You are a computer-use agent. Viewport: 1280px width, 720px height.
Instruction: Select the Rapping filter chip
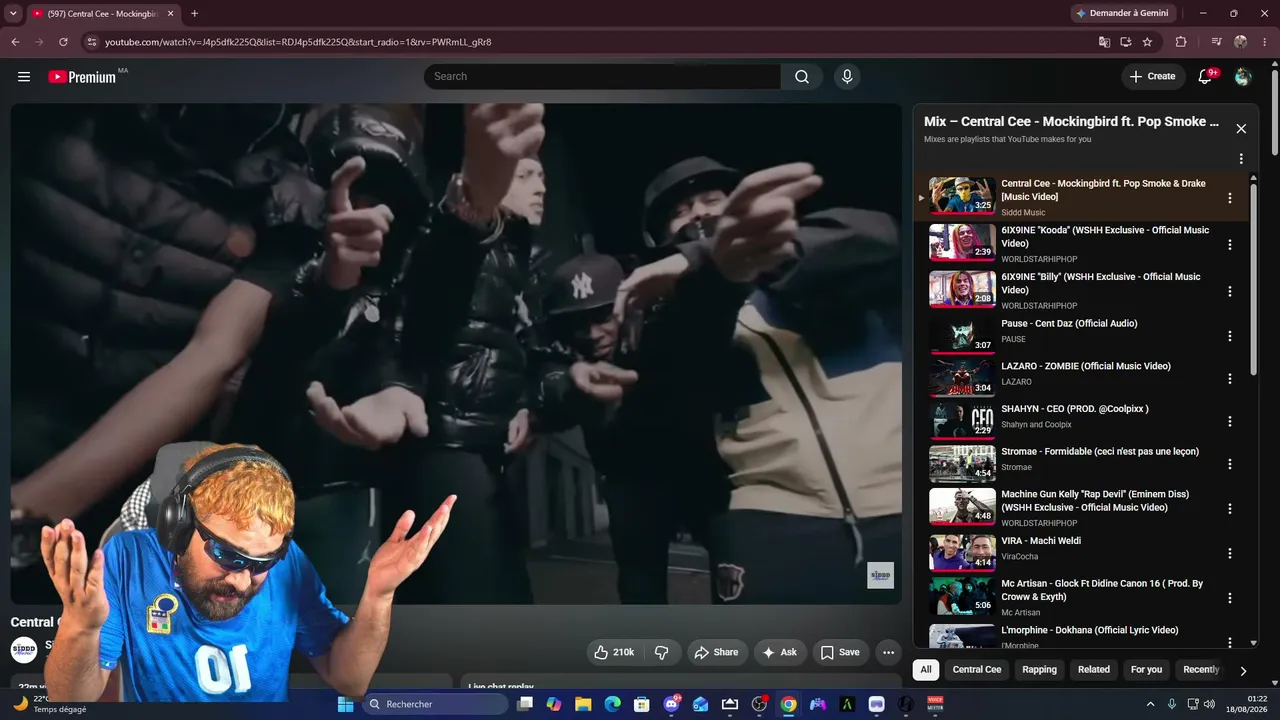pos(1039,670)
